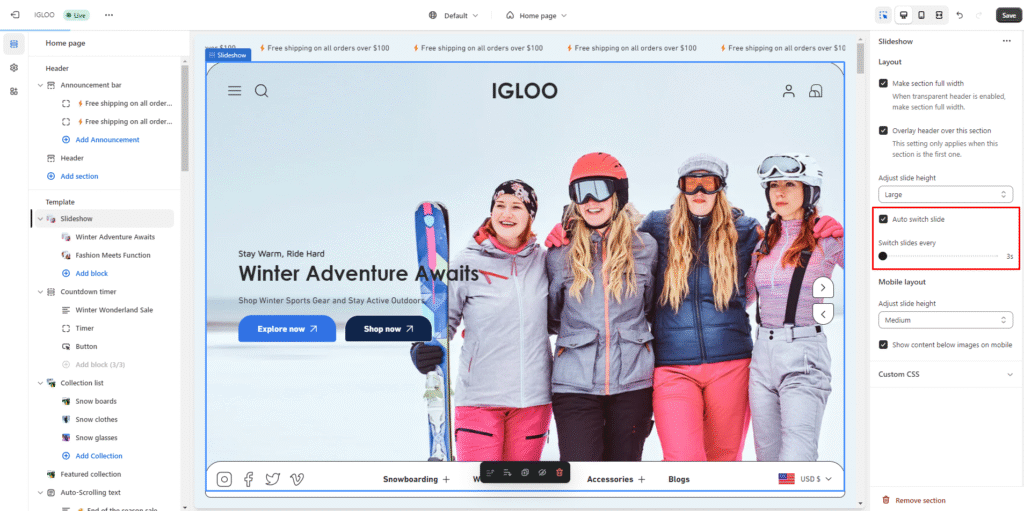Uncheck Make section full width

pos(883,84)
